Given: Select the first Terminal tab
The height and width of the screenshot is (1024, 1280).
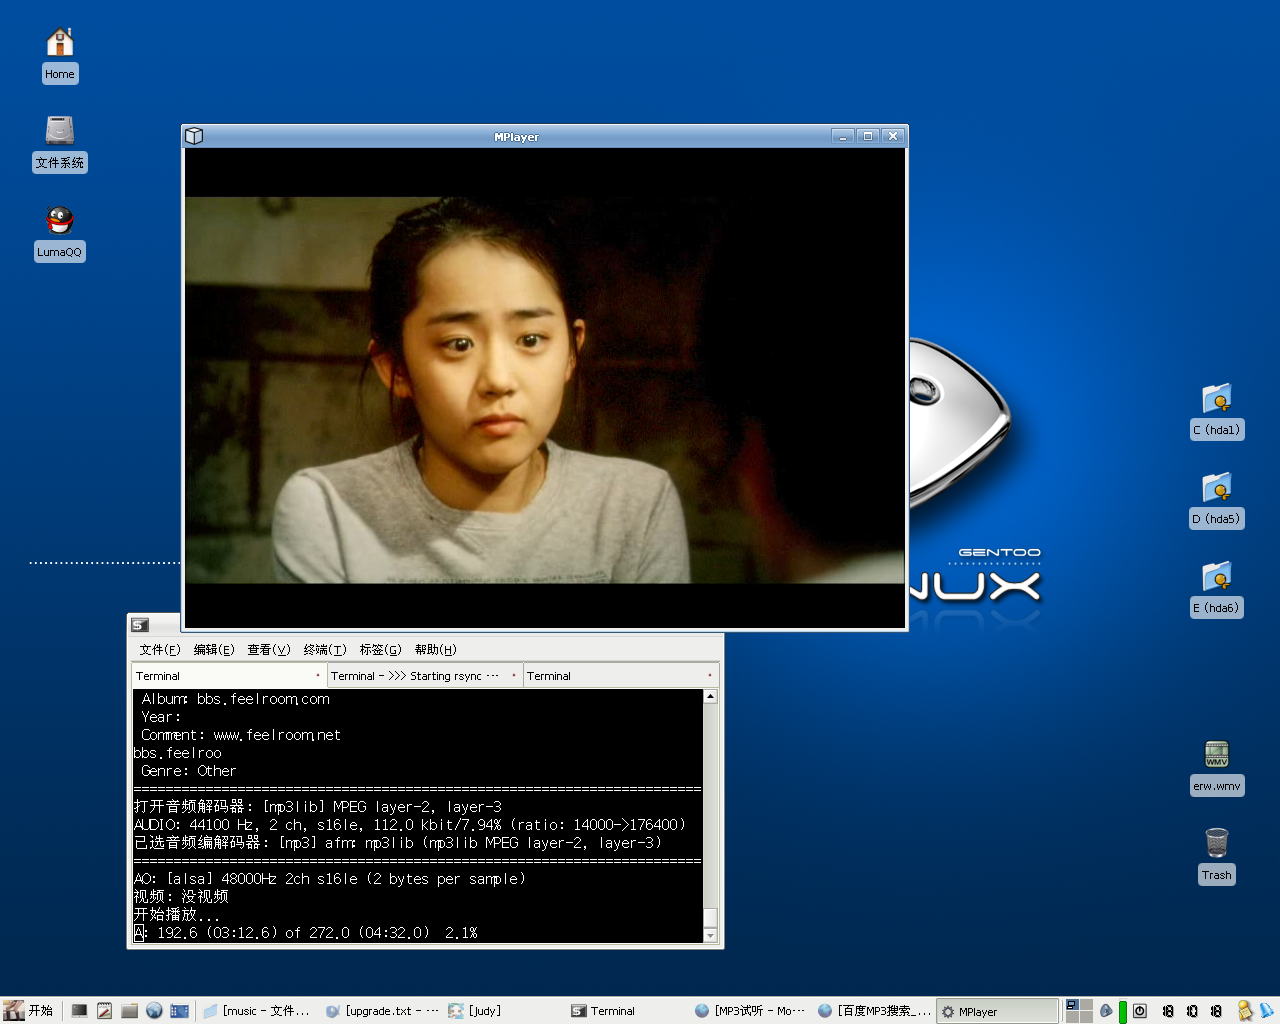Looking at the screenshot, I should click(x=229, y=676).
